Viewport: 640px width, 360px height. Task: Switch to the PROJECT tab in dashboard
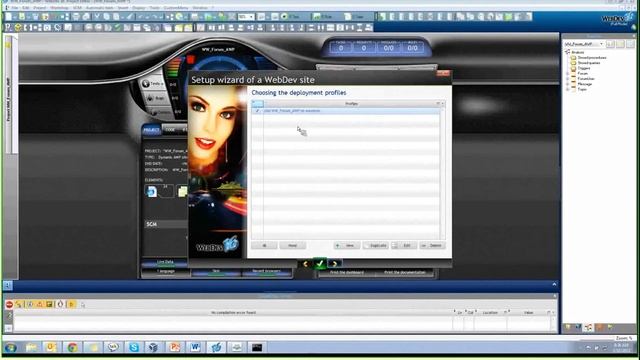pos(151,130)
